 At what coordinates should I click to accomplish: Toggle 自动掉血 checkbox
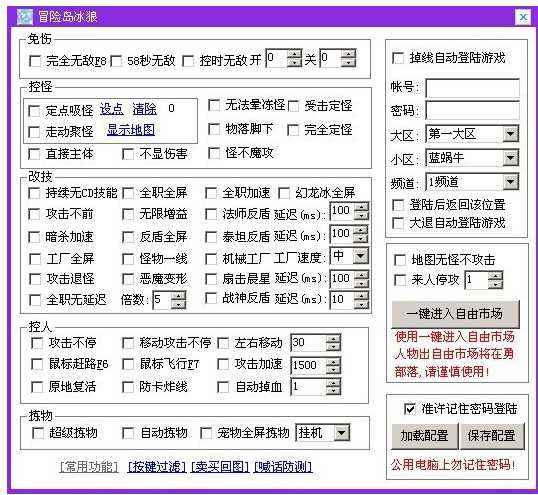tap(223, 387)
